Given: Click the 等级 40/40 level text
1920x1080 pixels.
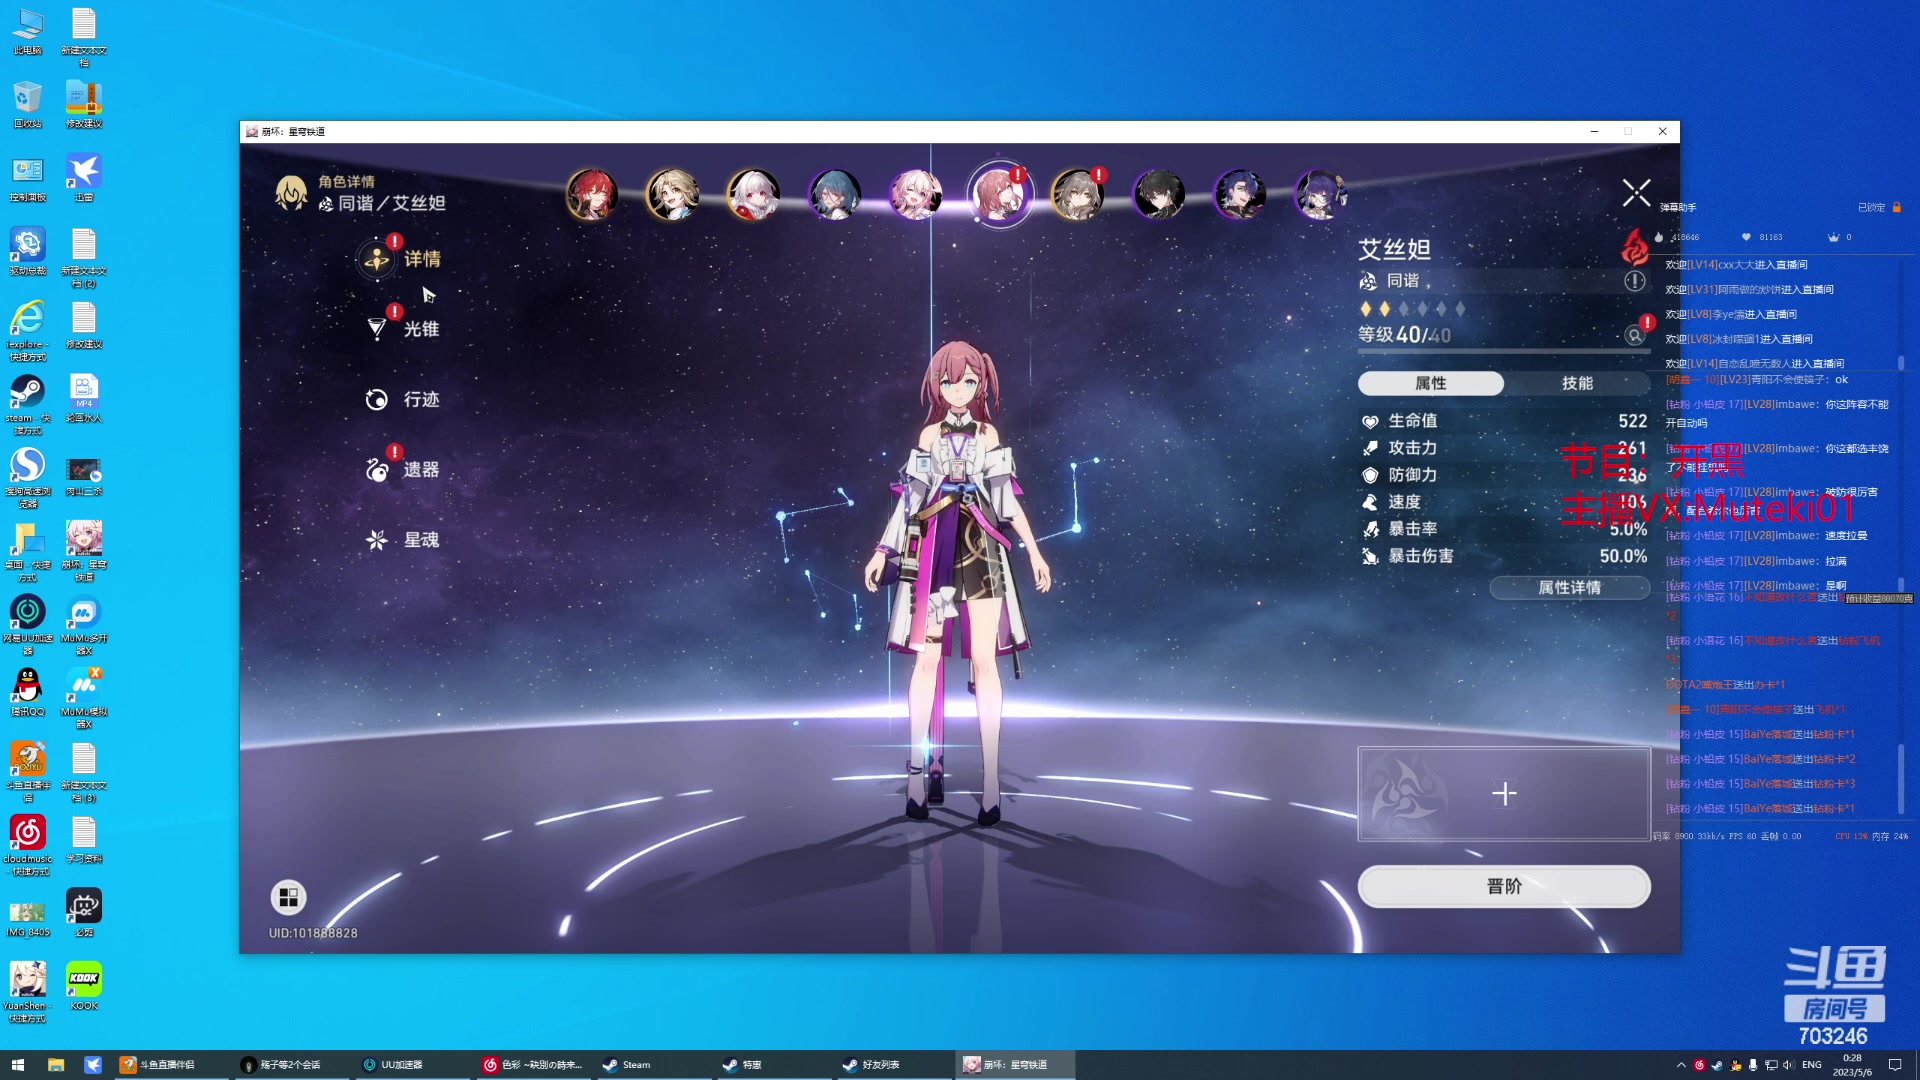Looking at the screenshot, I should 1404,335.
